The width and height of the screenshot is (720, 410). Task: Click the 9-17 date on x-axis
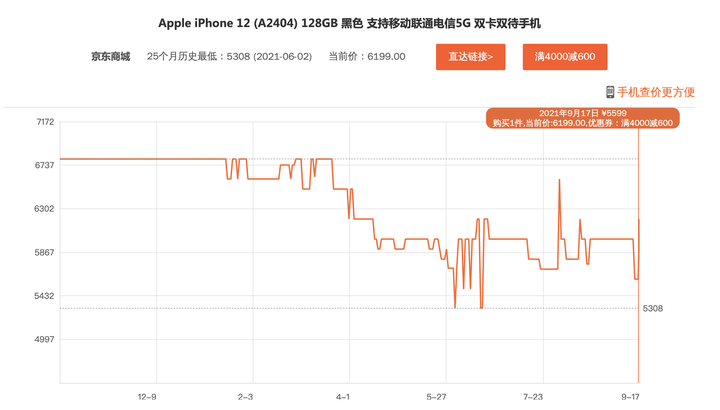(631, 397)
